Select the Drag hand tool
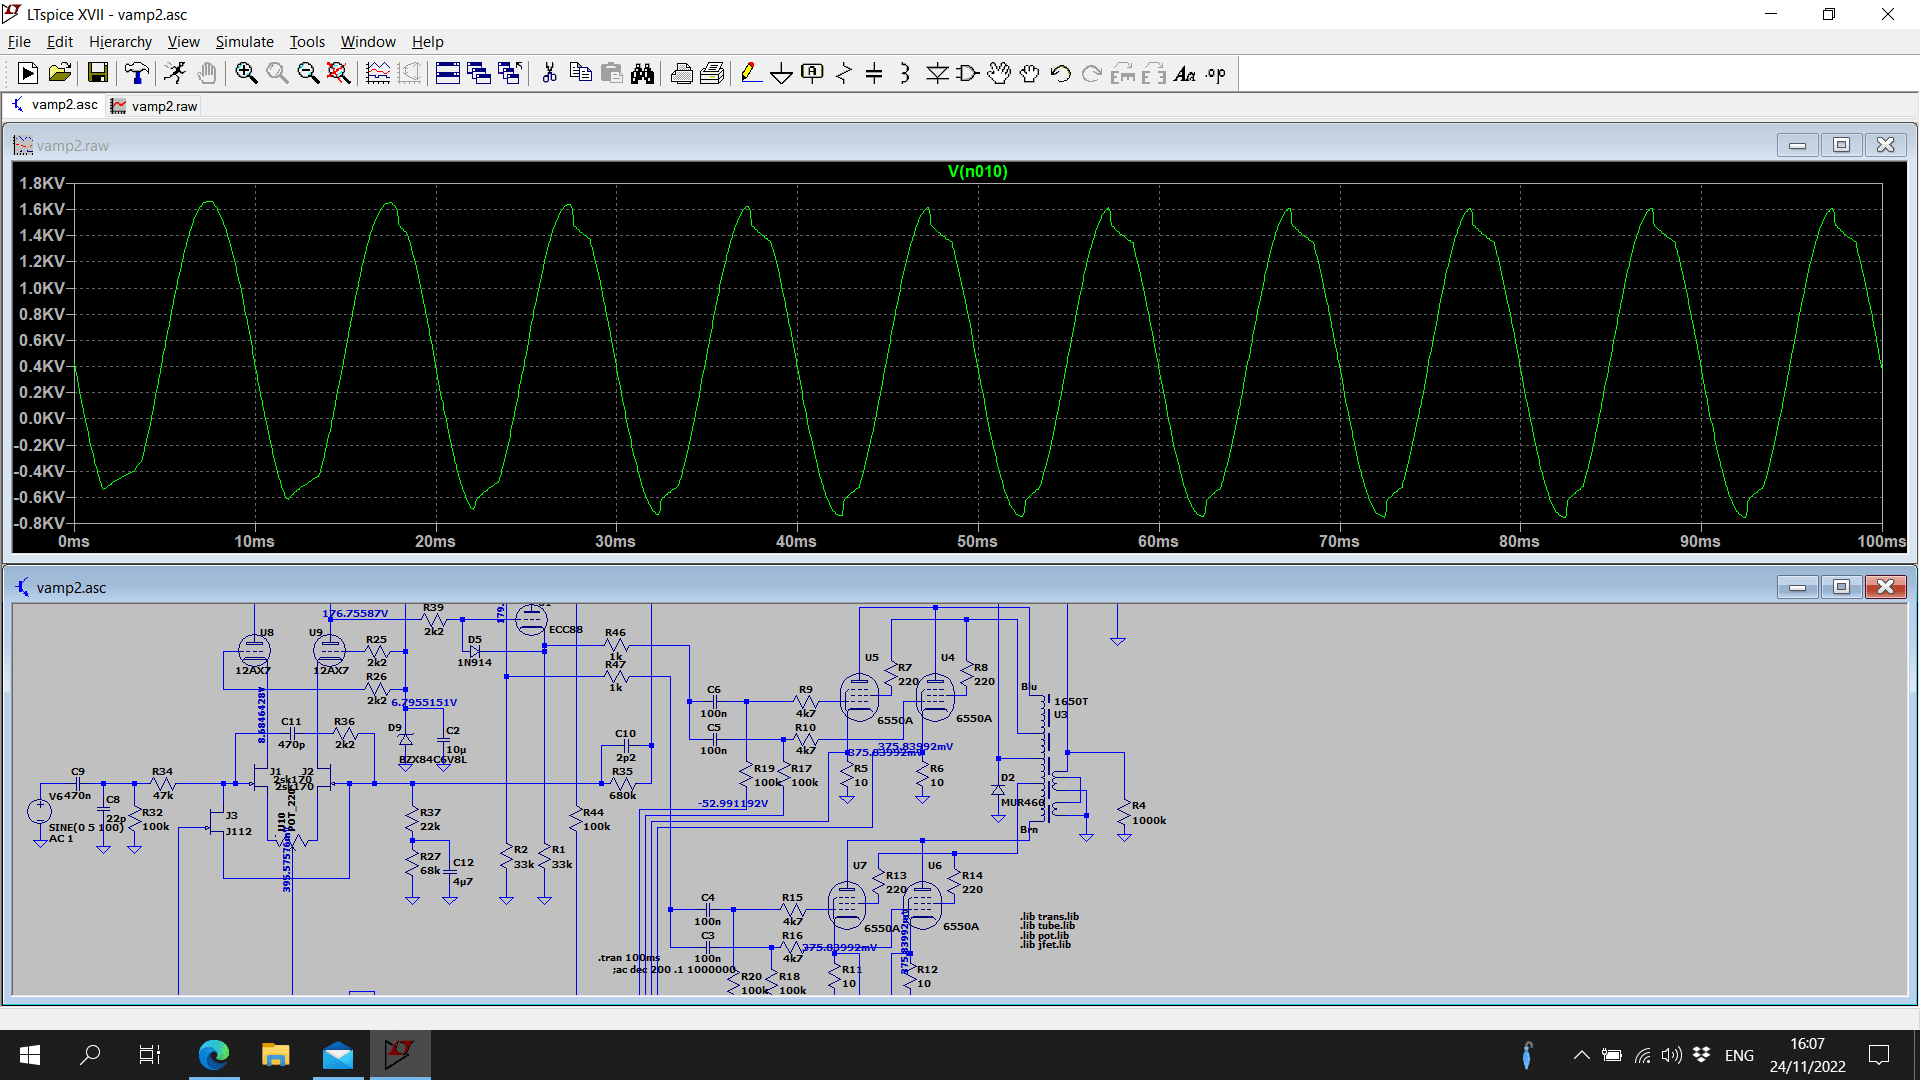 pos(1030,73)
